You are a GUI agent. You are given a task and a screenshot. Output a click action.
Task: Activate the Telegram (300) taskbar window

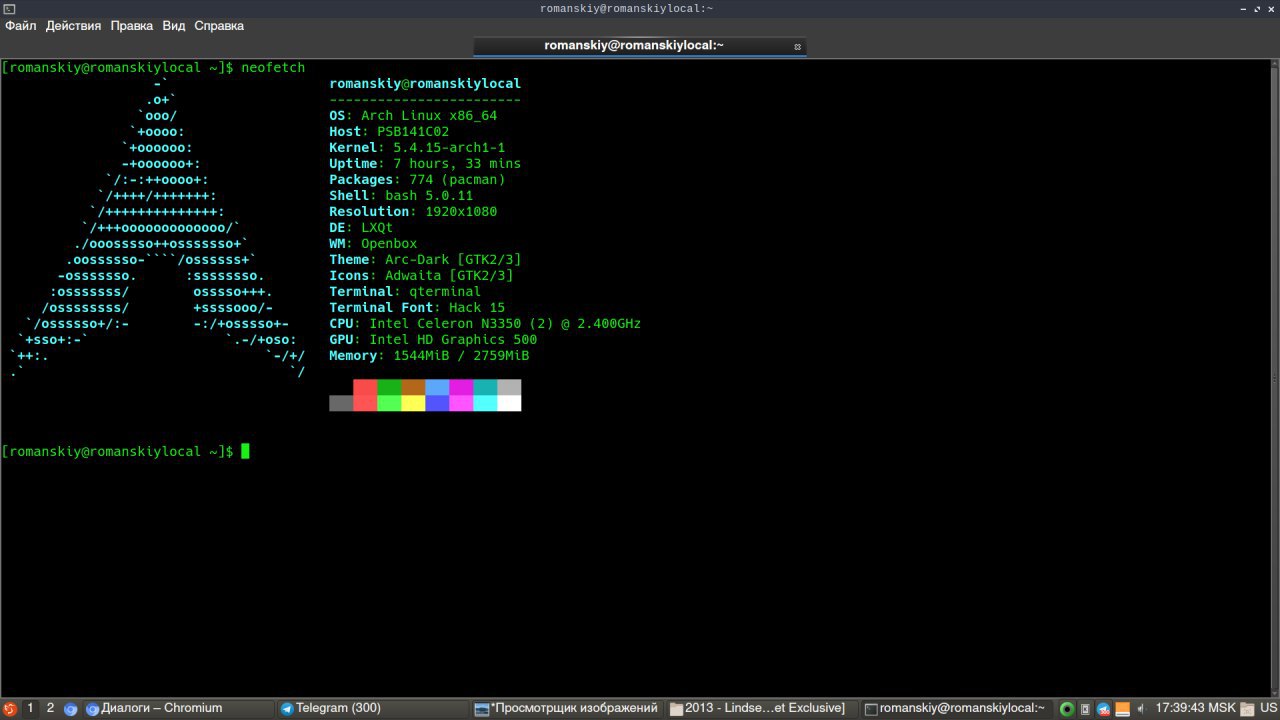click(x=373, y=708)
